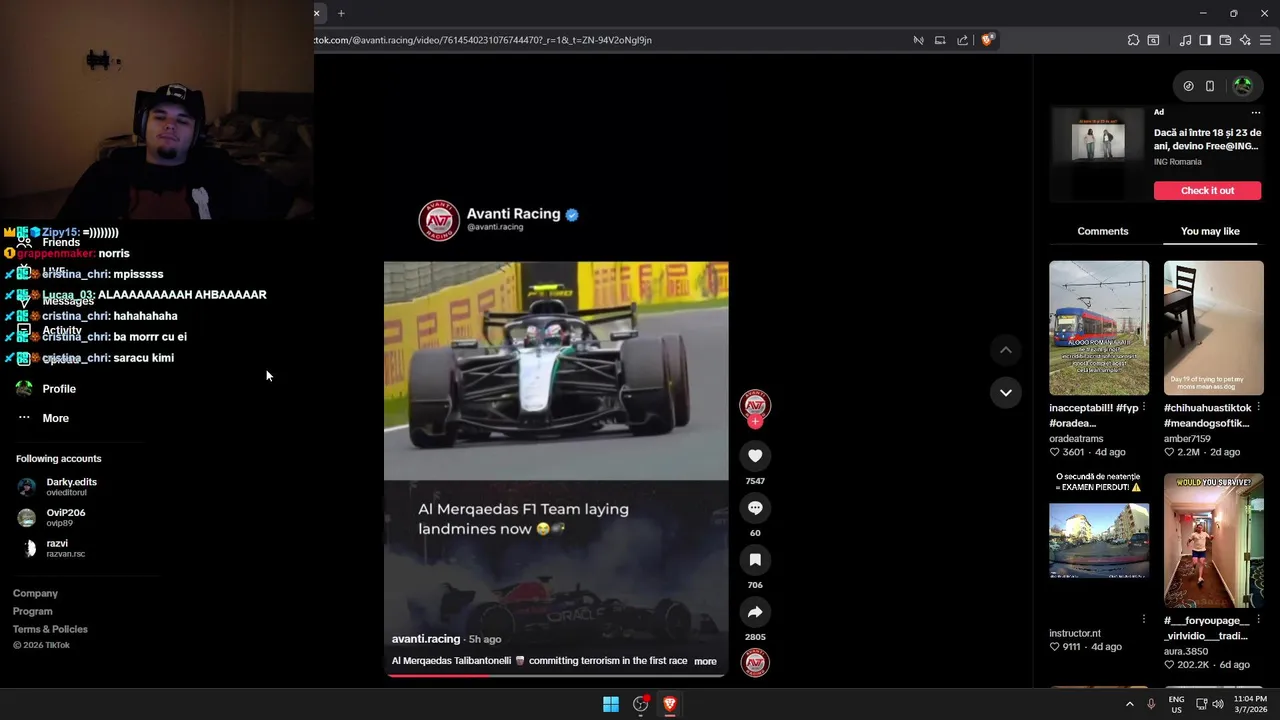Click the TikTok coins icon top right
The image size is (1280, 720).
click(1188, 86)
